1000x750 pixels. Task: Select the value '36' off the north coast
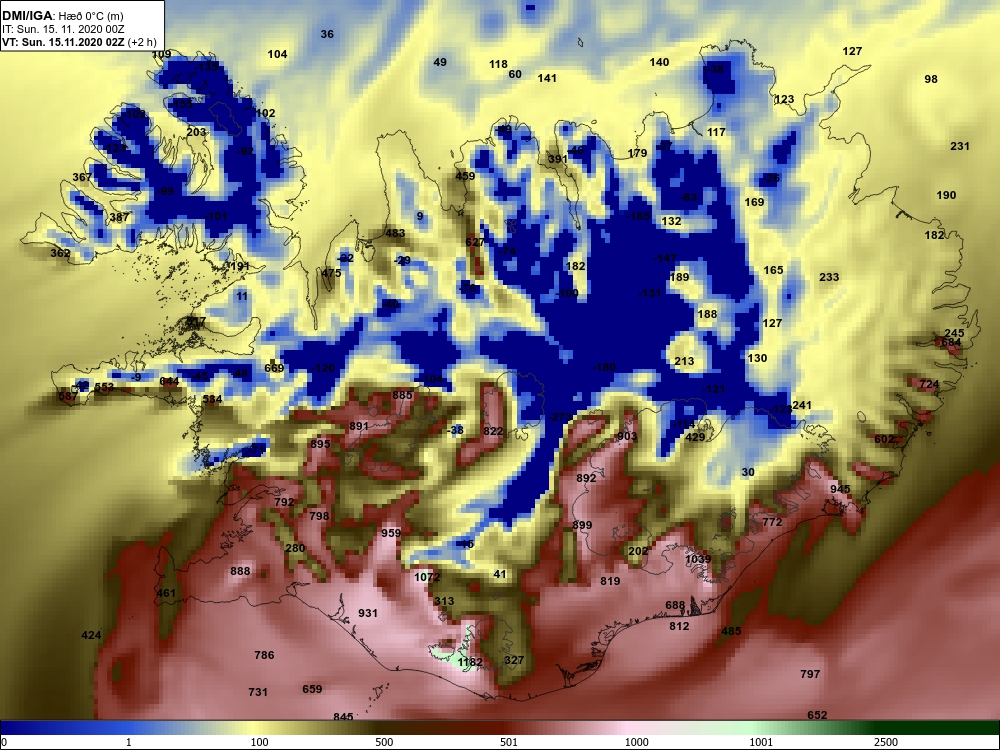pos(327,34)
